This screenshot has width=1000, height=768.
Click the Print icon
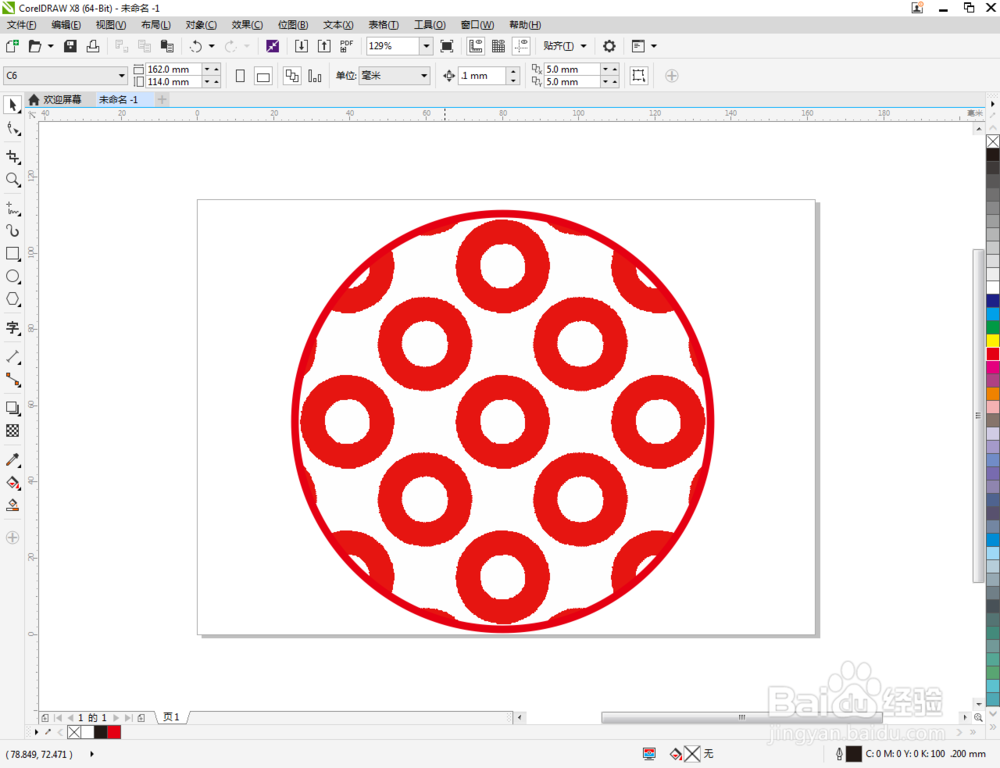[93, 46]
